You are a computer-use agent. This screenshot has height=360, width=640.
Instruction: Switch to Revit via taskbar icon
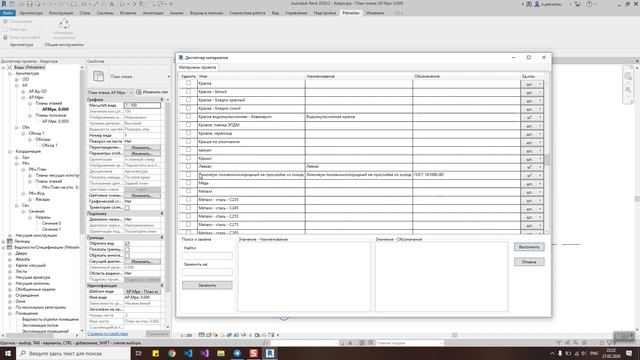click(270, 353)
